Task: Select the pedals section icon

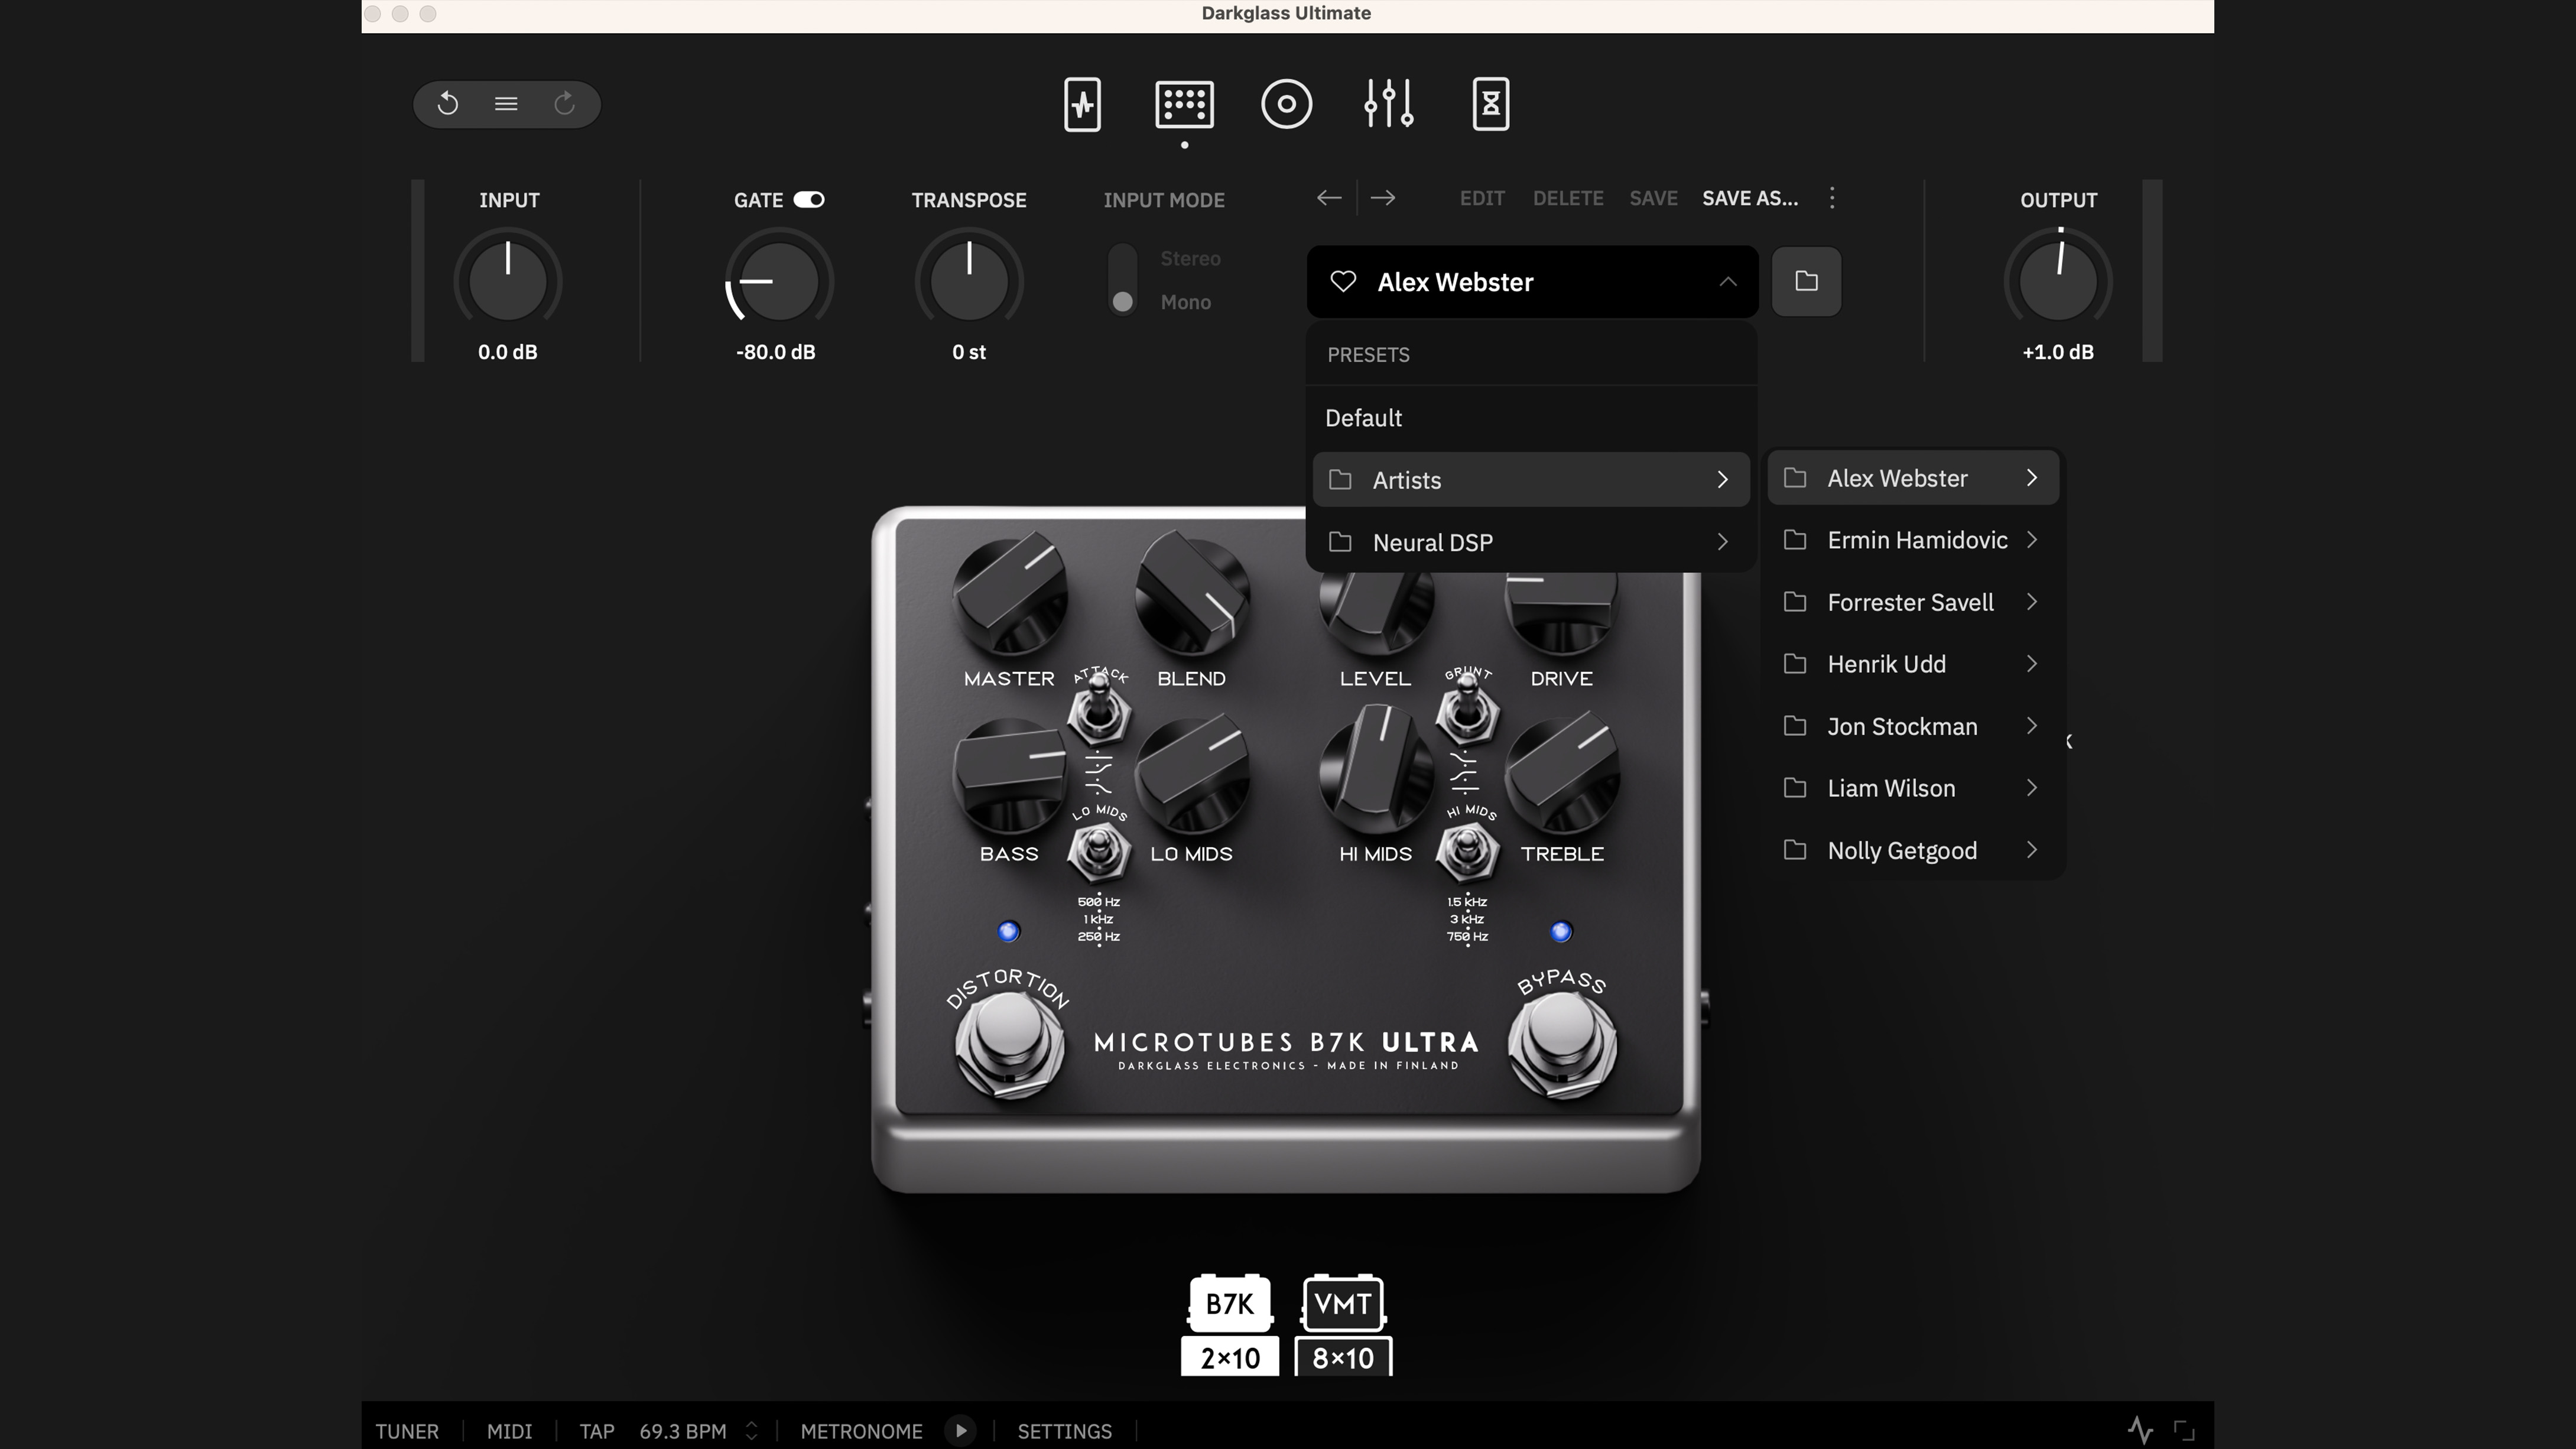Action: coord(1184,104)
